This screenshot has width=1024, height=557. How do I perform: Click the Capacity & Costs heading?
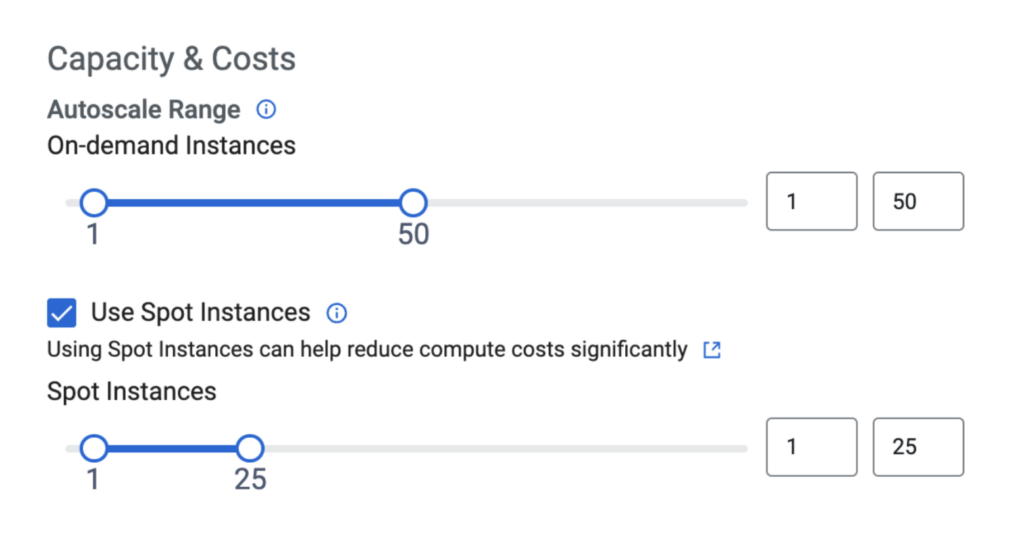[171, 59]
